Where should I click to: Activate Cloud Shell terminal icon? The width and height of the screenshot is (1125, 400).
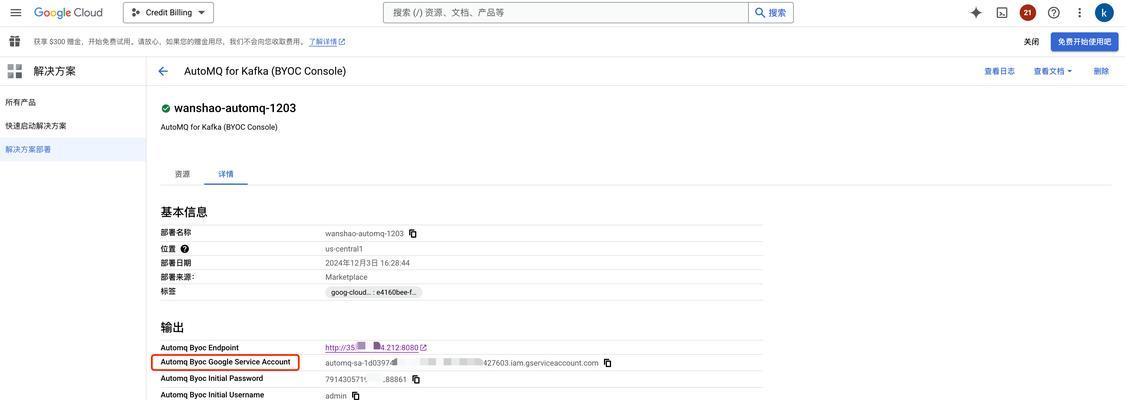click(x=1002, y=13)
